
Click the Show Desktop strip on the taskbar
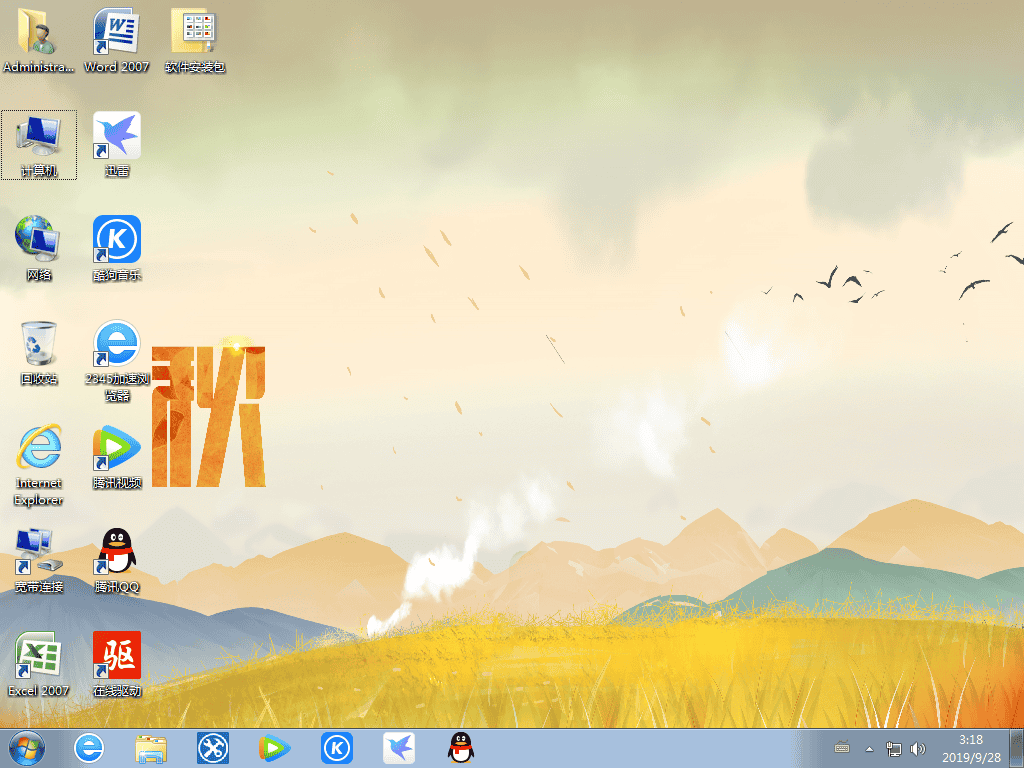[1018, 748]
